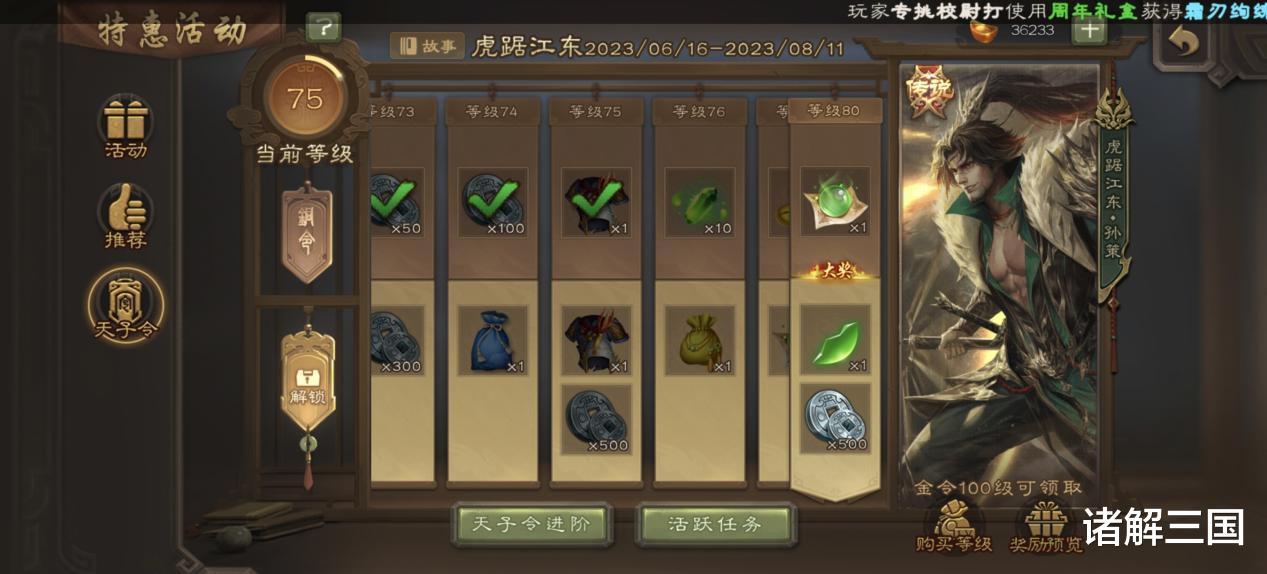Image resolution: width=1267 pixels, height=574 pixels.
Task: Click the 活跃任务 button
Action: [715, 525]
